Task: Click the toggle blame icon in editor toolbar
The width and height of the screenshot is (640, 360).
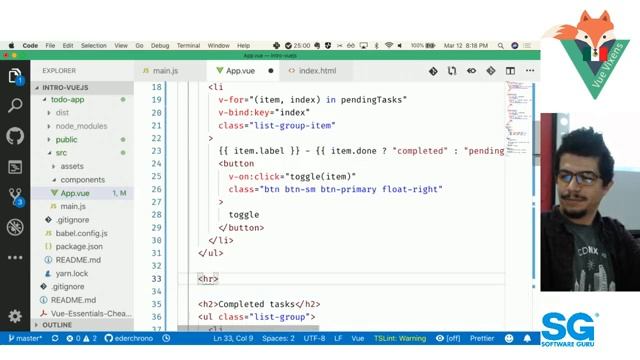Action: 471,71
